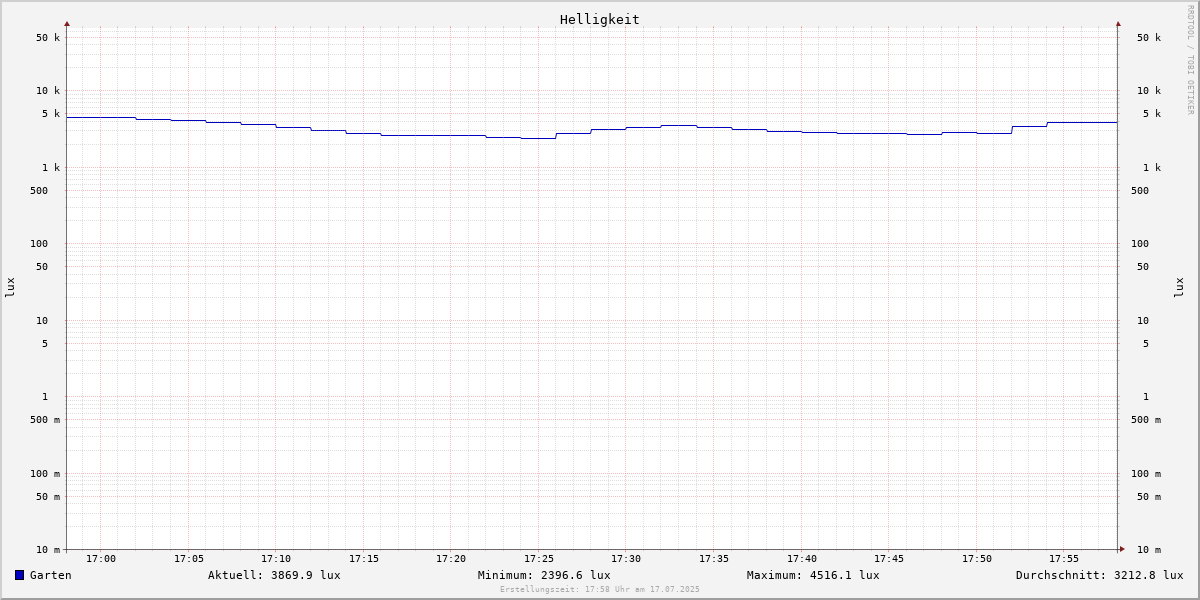Viewport: 1200px width, 600px height.
Task: Click the blue Garten legend color swatch
Action: coord(19,575)
